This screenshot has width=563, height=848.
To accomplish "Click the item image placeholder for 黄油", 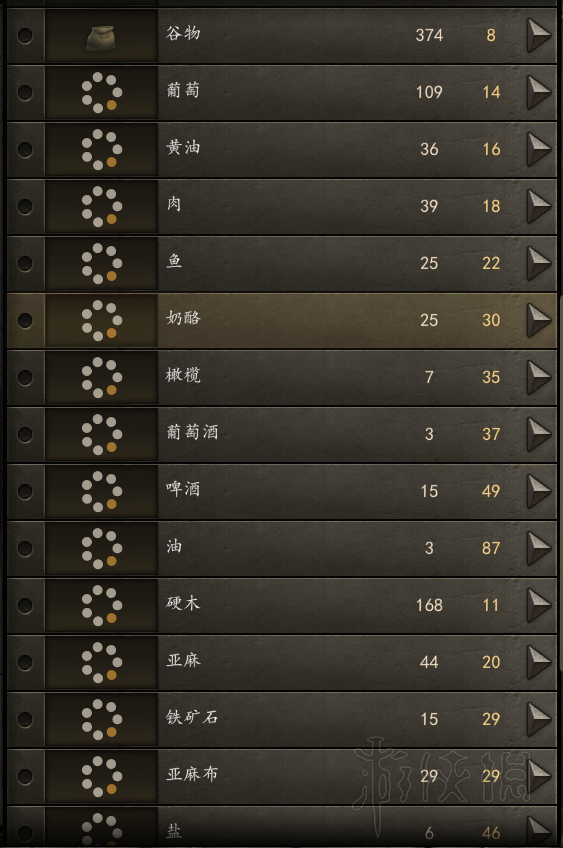I will 101,149.
